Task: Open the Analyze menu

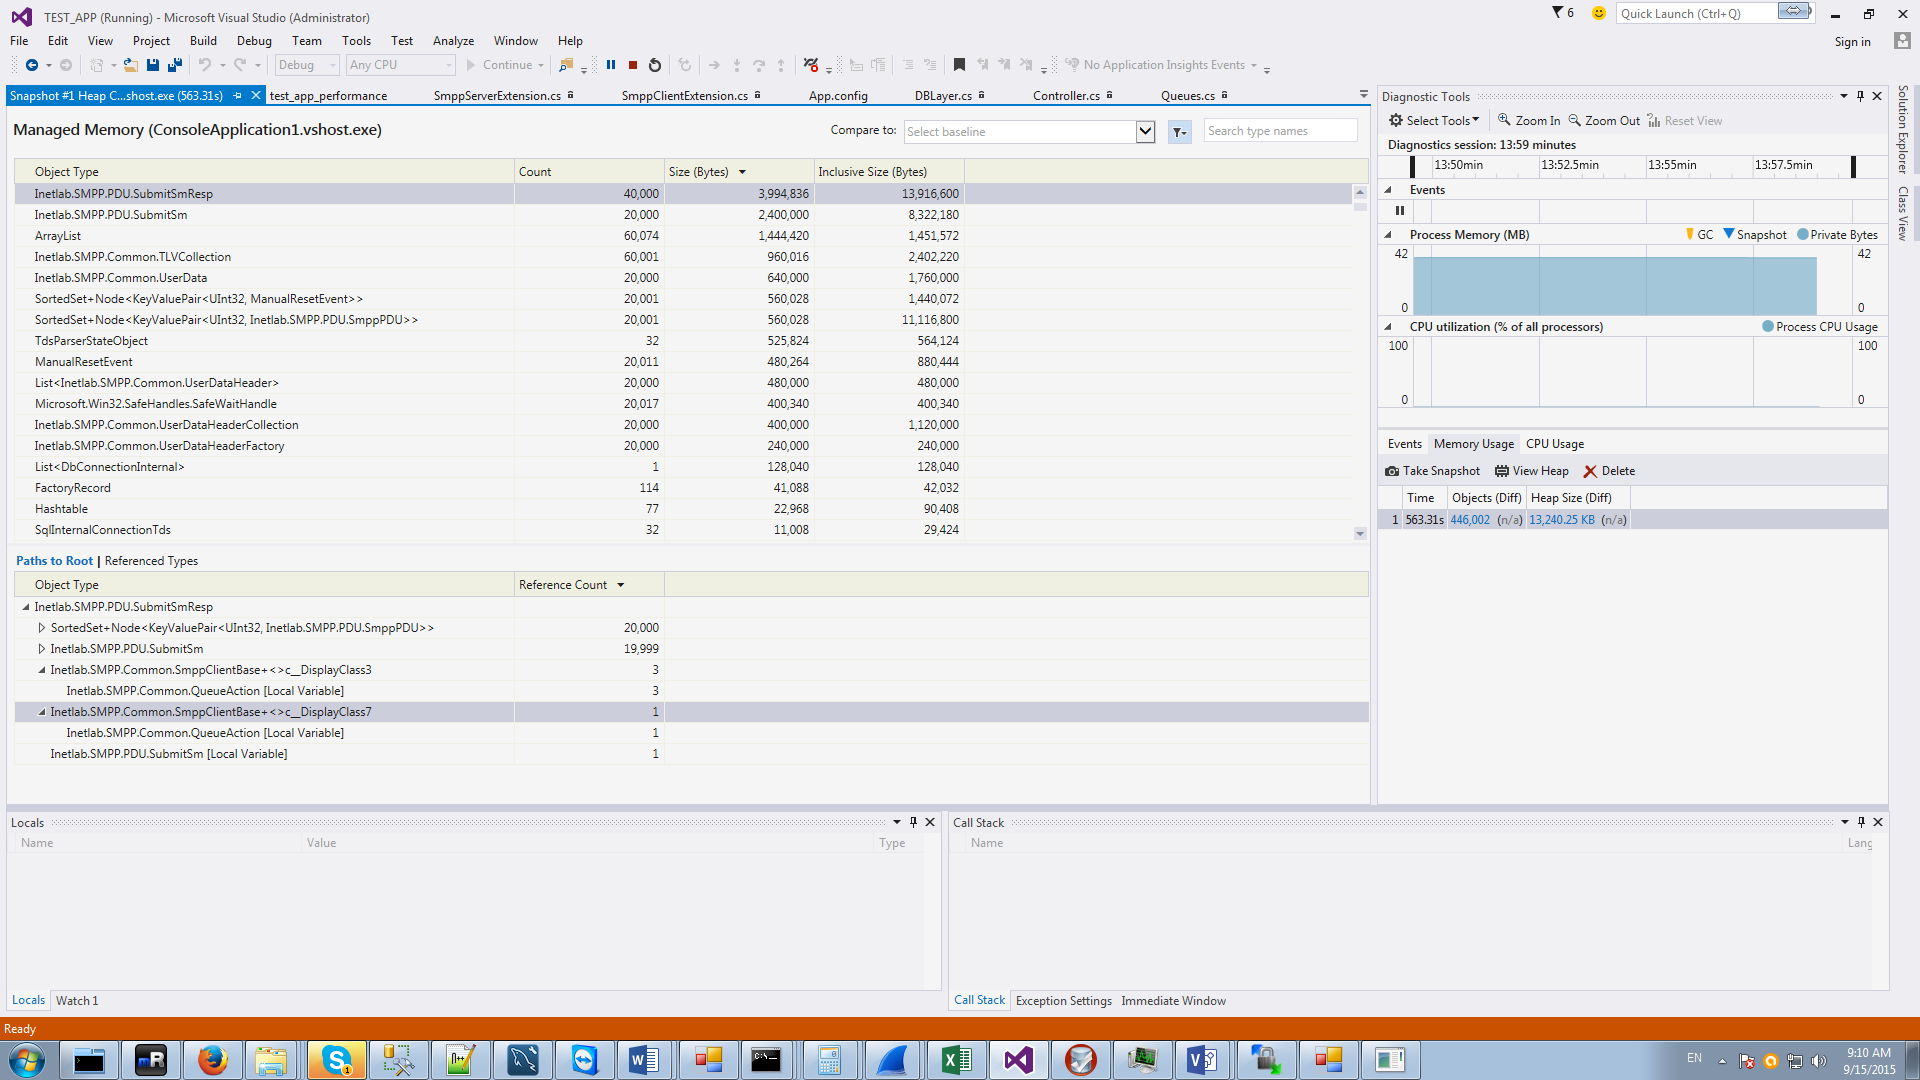Action: point(453,41)
